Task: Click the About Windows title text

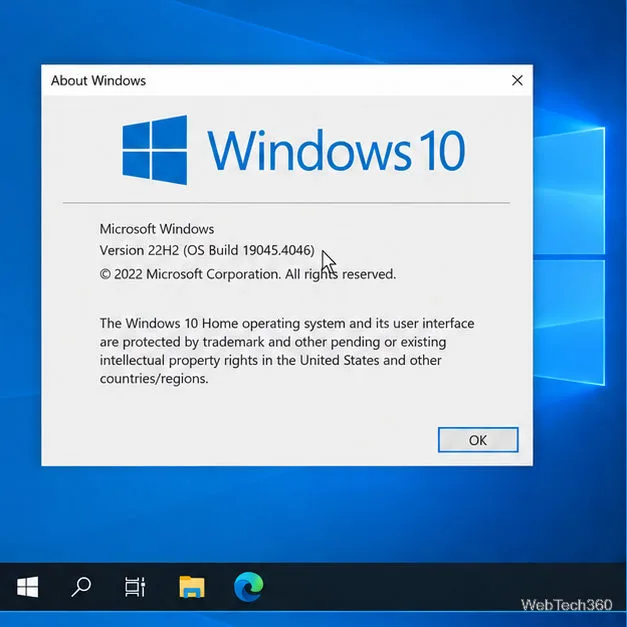Action: 98,81
